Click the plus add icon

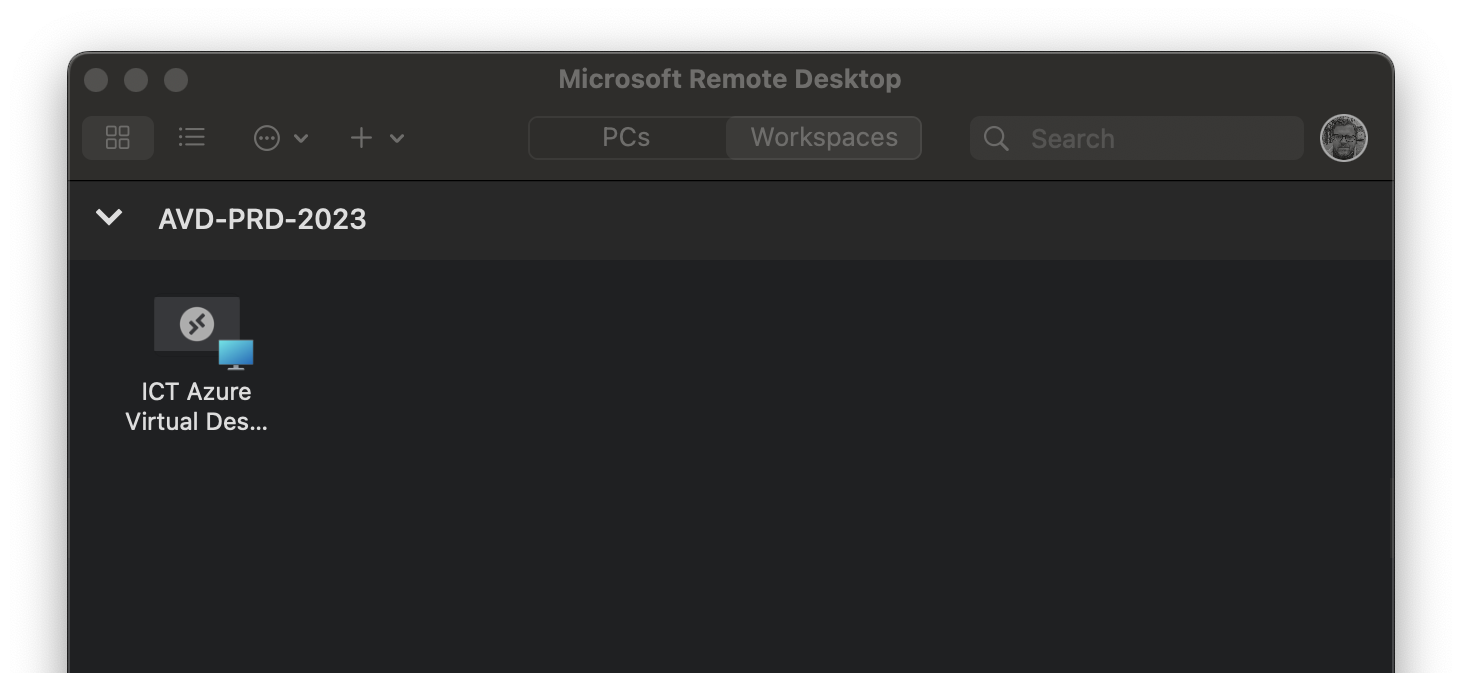tap(361, 138)
